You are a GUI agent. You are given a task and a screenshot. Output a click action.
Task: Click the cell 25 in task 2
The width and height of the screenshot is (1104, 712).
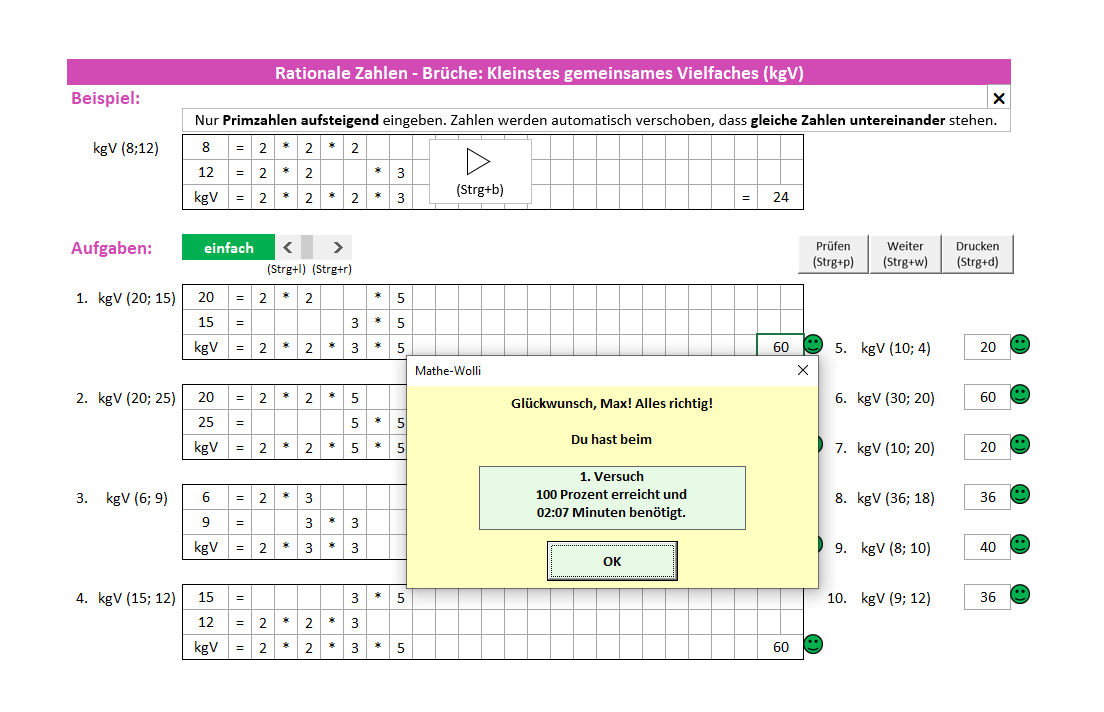[206, 422]
